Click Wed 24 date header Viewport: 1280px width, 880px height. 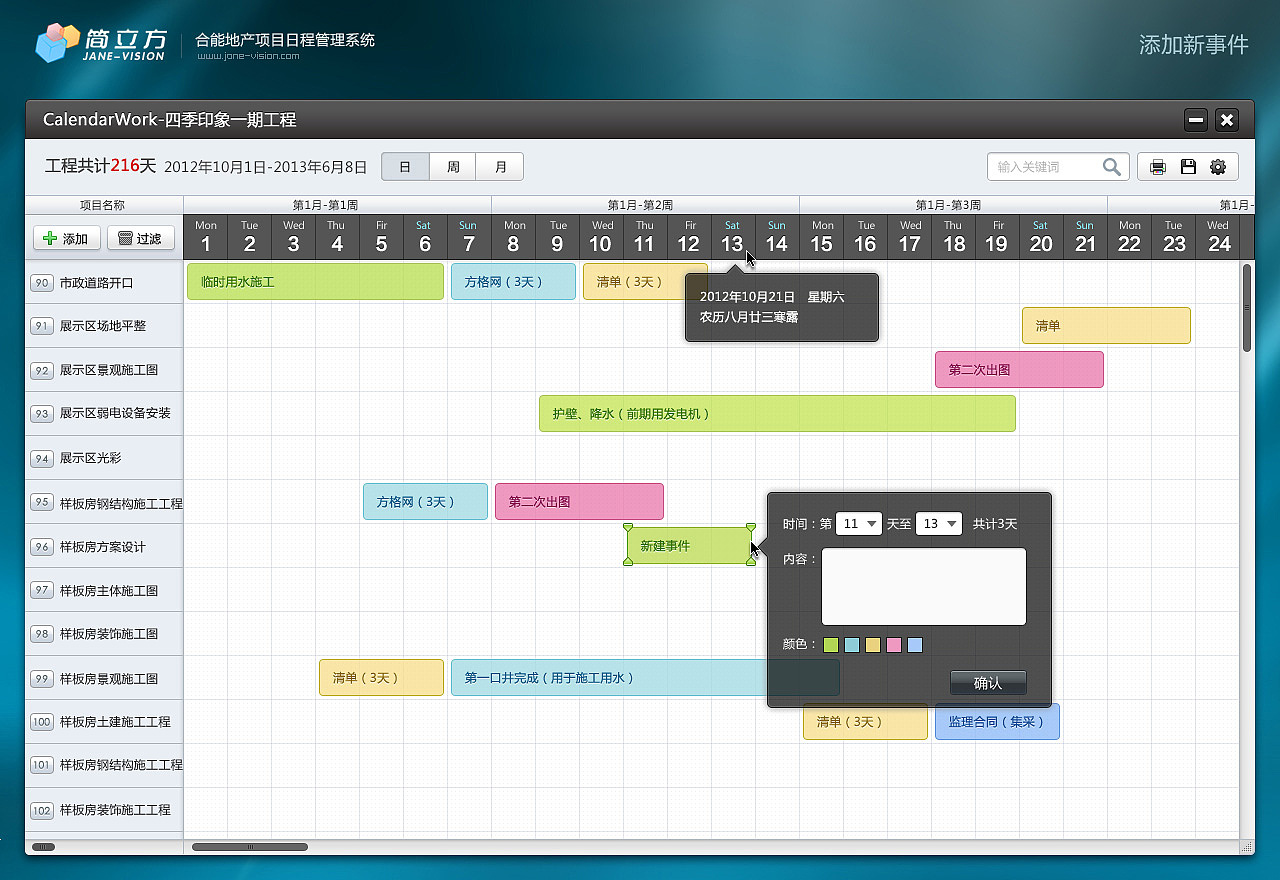click(1218, 237)
